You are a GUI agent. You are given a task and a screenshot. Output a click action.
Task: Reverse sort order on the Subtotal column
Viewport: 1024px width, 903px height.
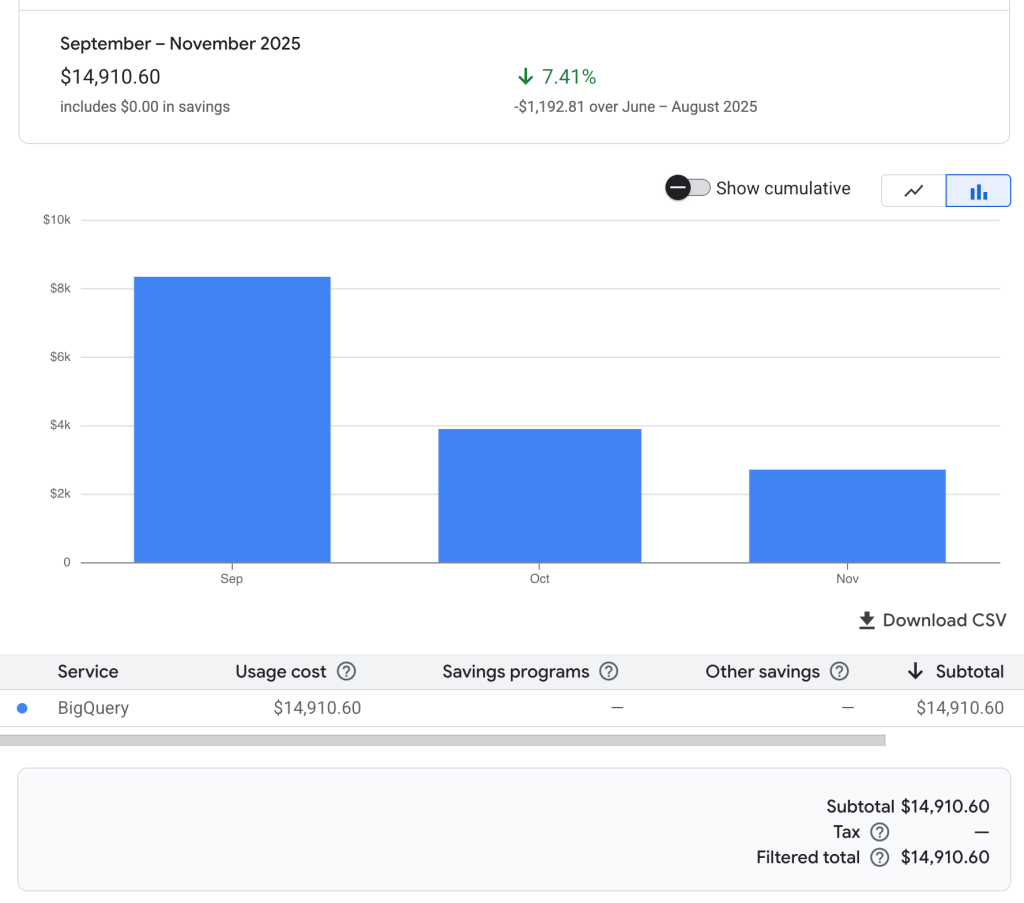point(964,672)
